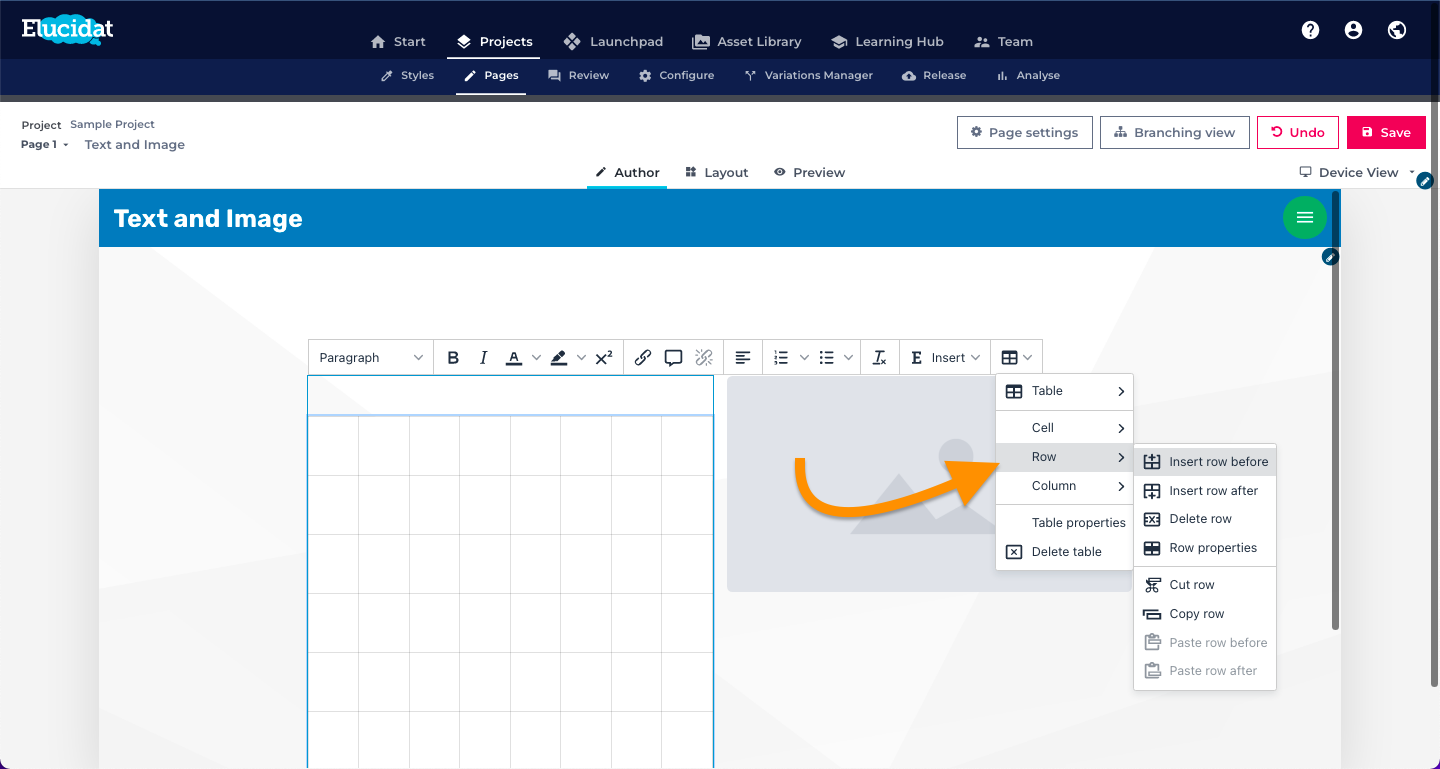Open Row properties
This screenshot has height=769, width=1440.
click(1205, 548)
